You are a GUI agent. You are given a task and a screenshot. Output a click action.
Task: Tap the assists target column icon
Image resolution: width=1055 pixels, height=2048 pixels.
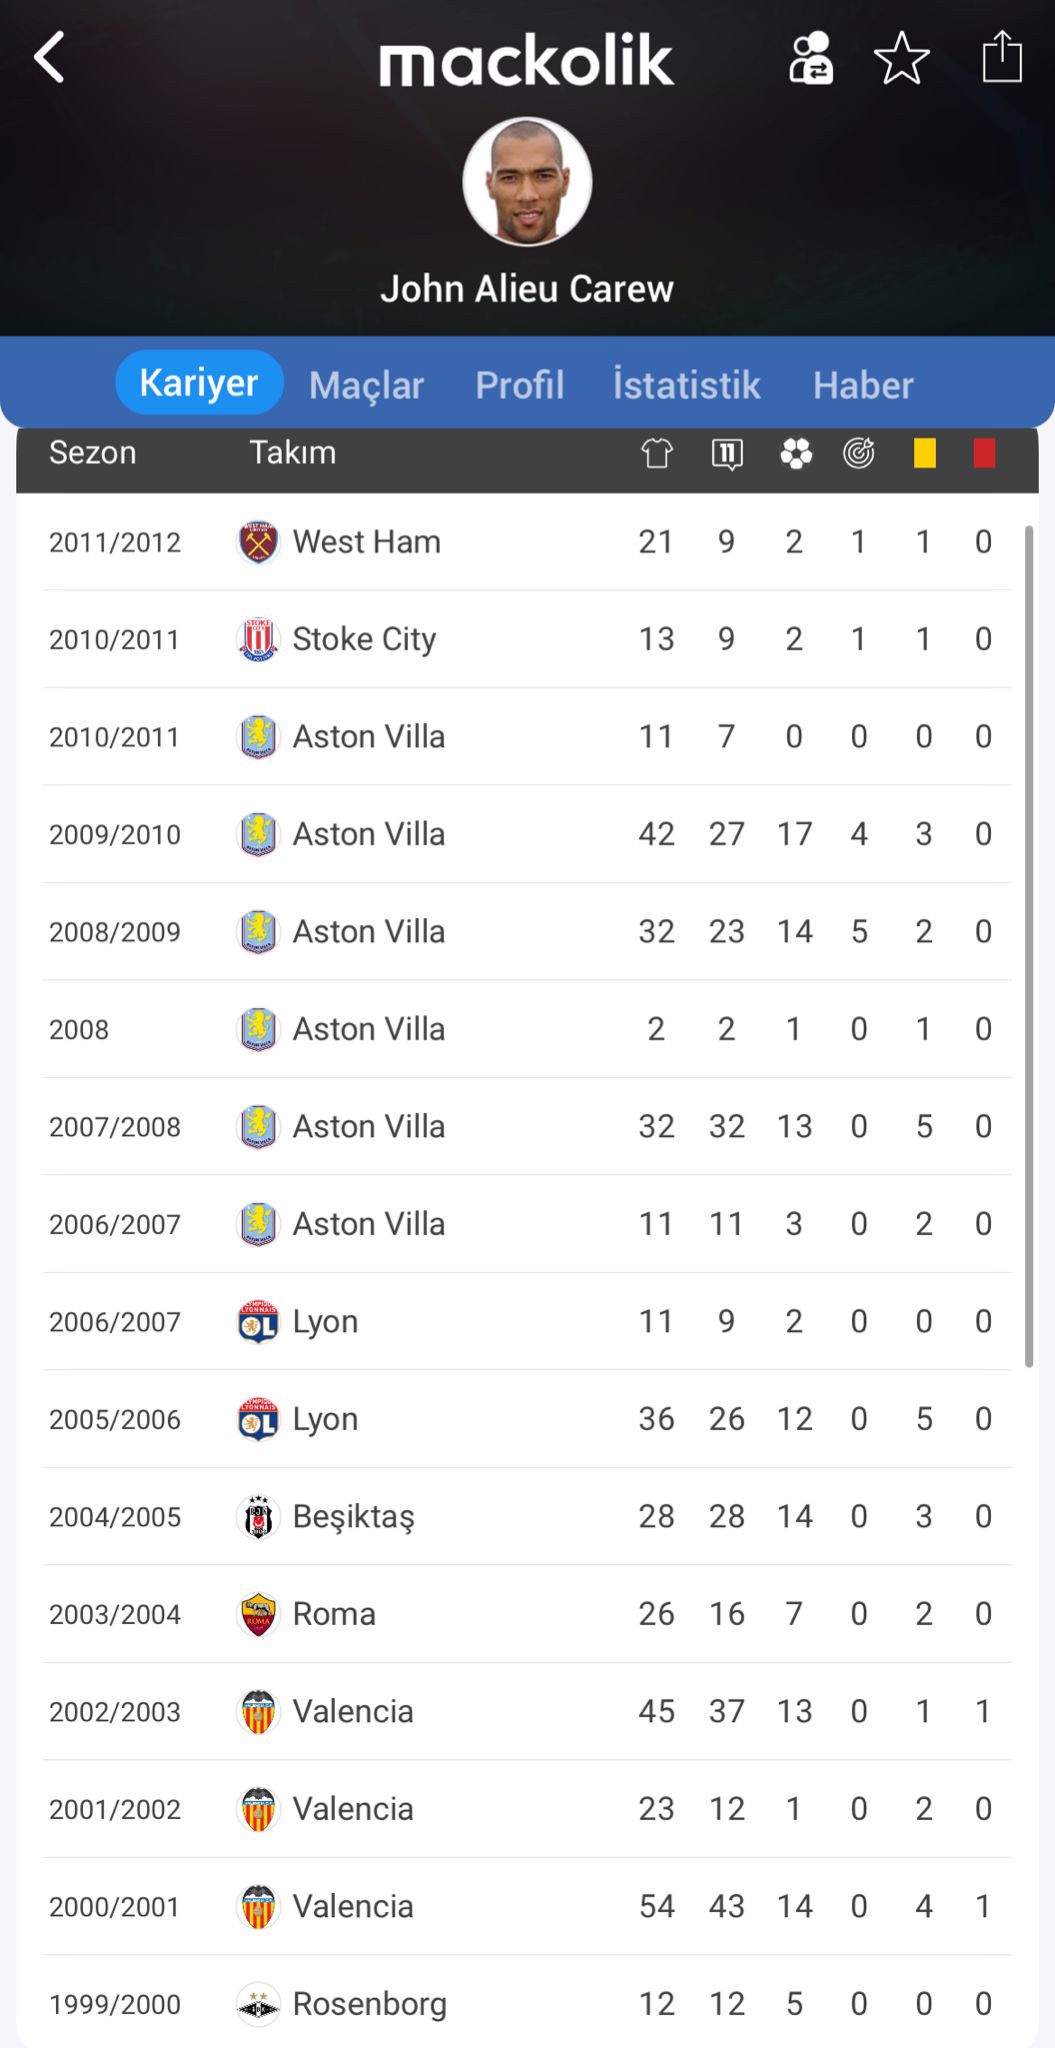[859, 454]
